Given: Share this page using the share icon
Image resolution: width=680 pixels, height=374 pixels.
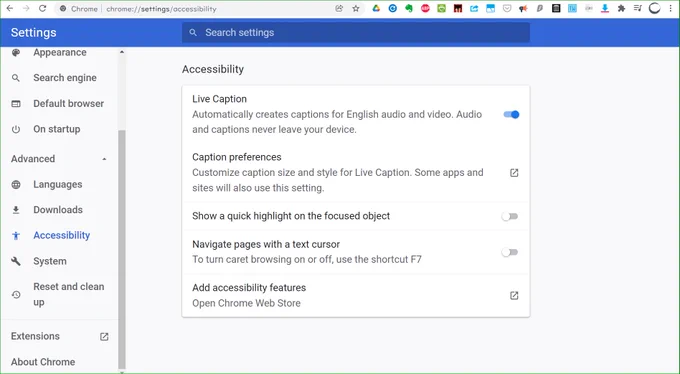Looking at the screenshot, I should (x=339, y=8).
